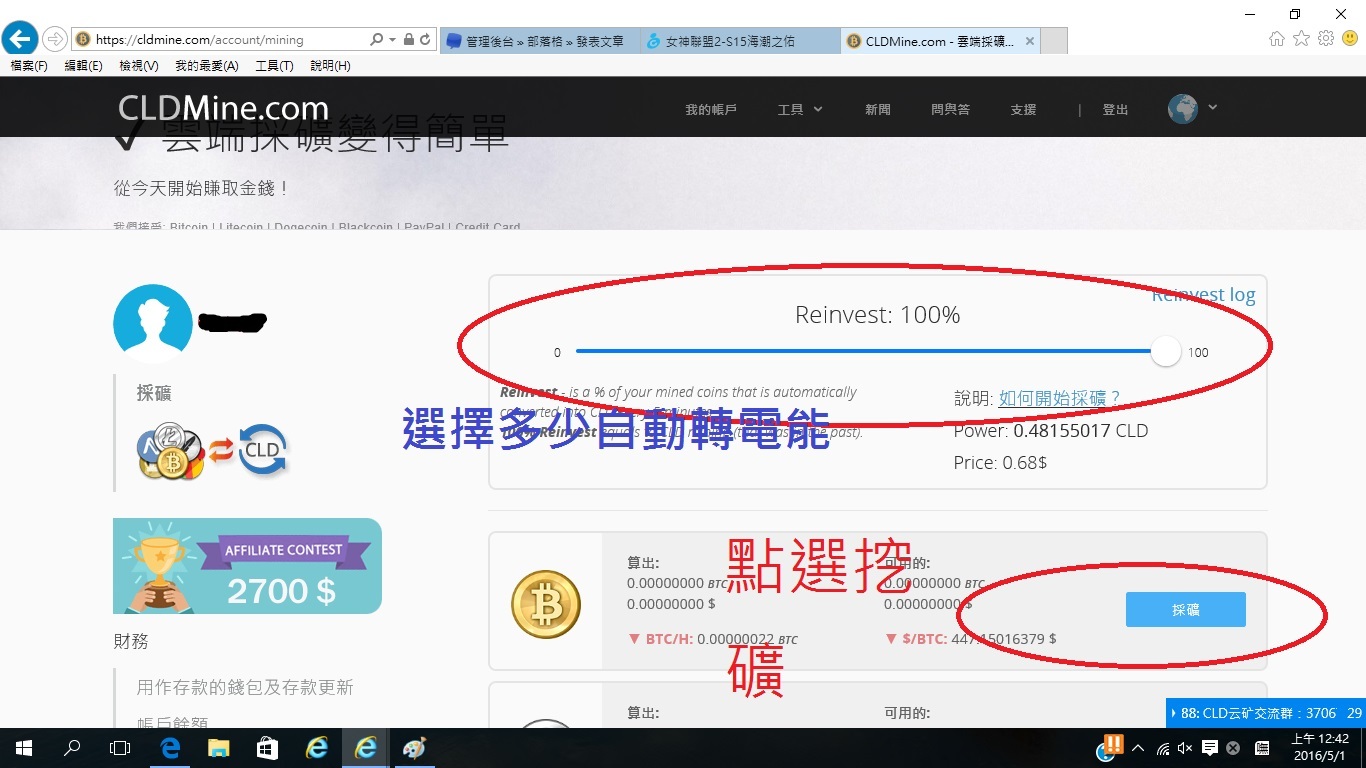Open Favorites with the star icon
Image resolution: width=1366 pixels, height=768 pixels.
tap(1301, 39)
